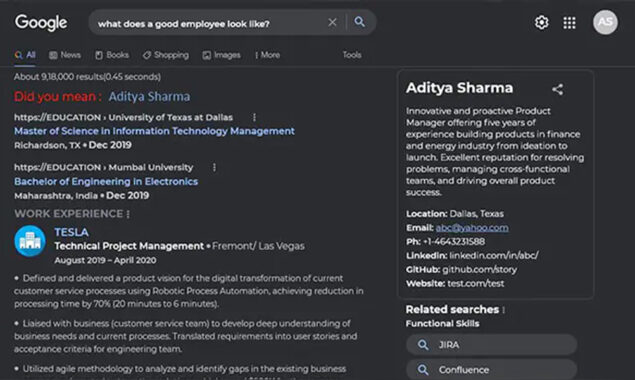Click the abc@yahoo.com email link

(472, 228)
